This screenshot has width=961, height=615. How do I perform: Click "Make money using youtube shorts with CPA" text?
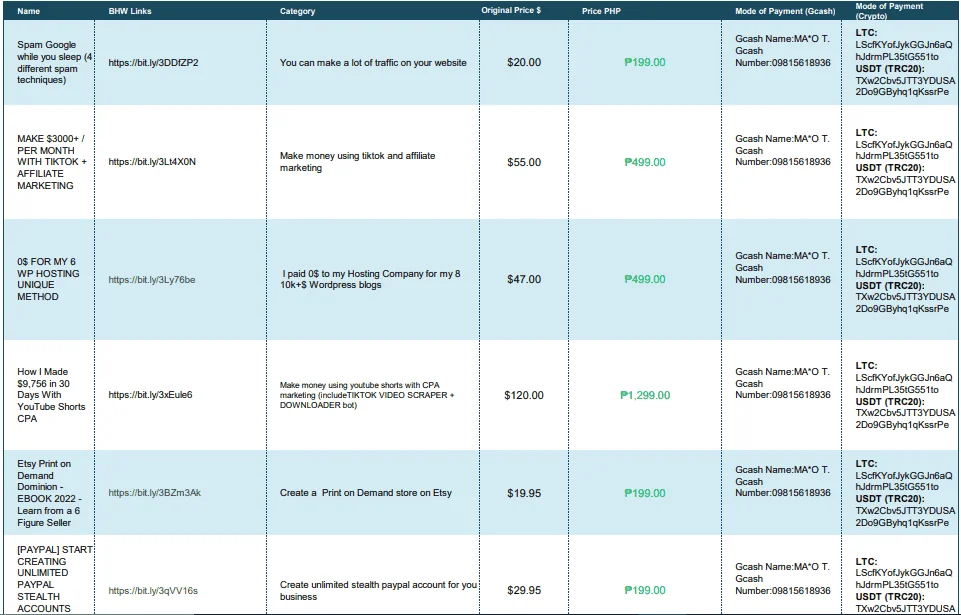(x=368, y=395)
